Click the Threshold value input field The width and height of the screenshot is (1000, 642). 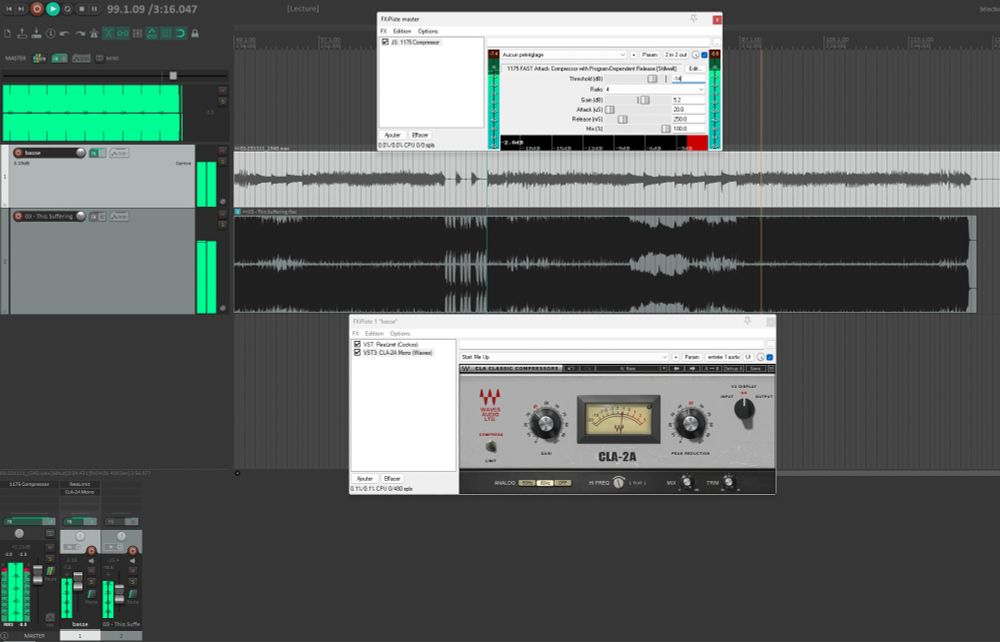pyautogui.click(x=689, y=79)
